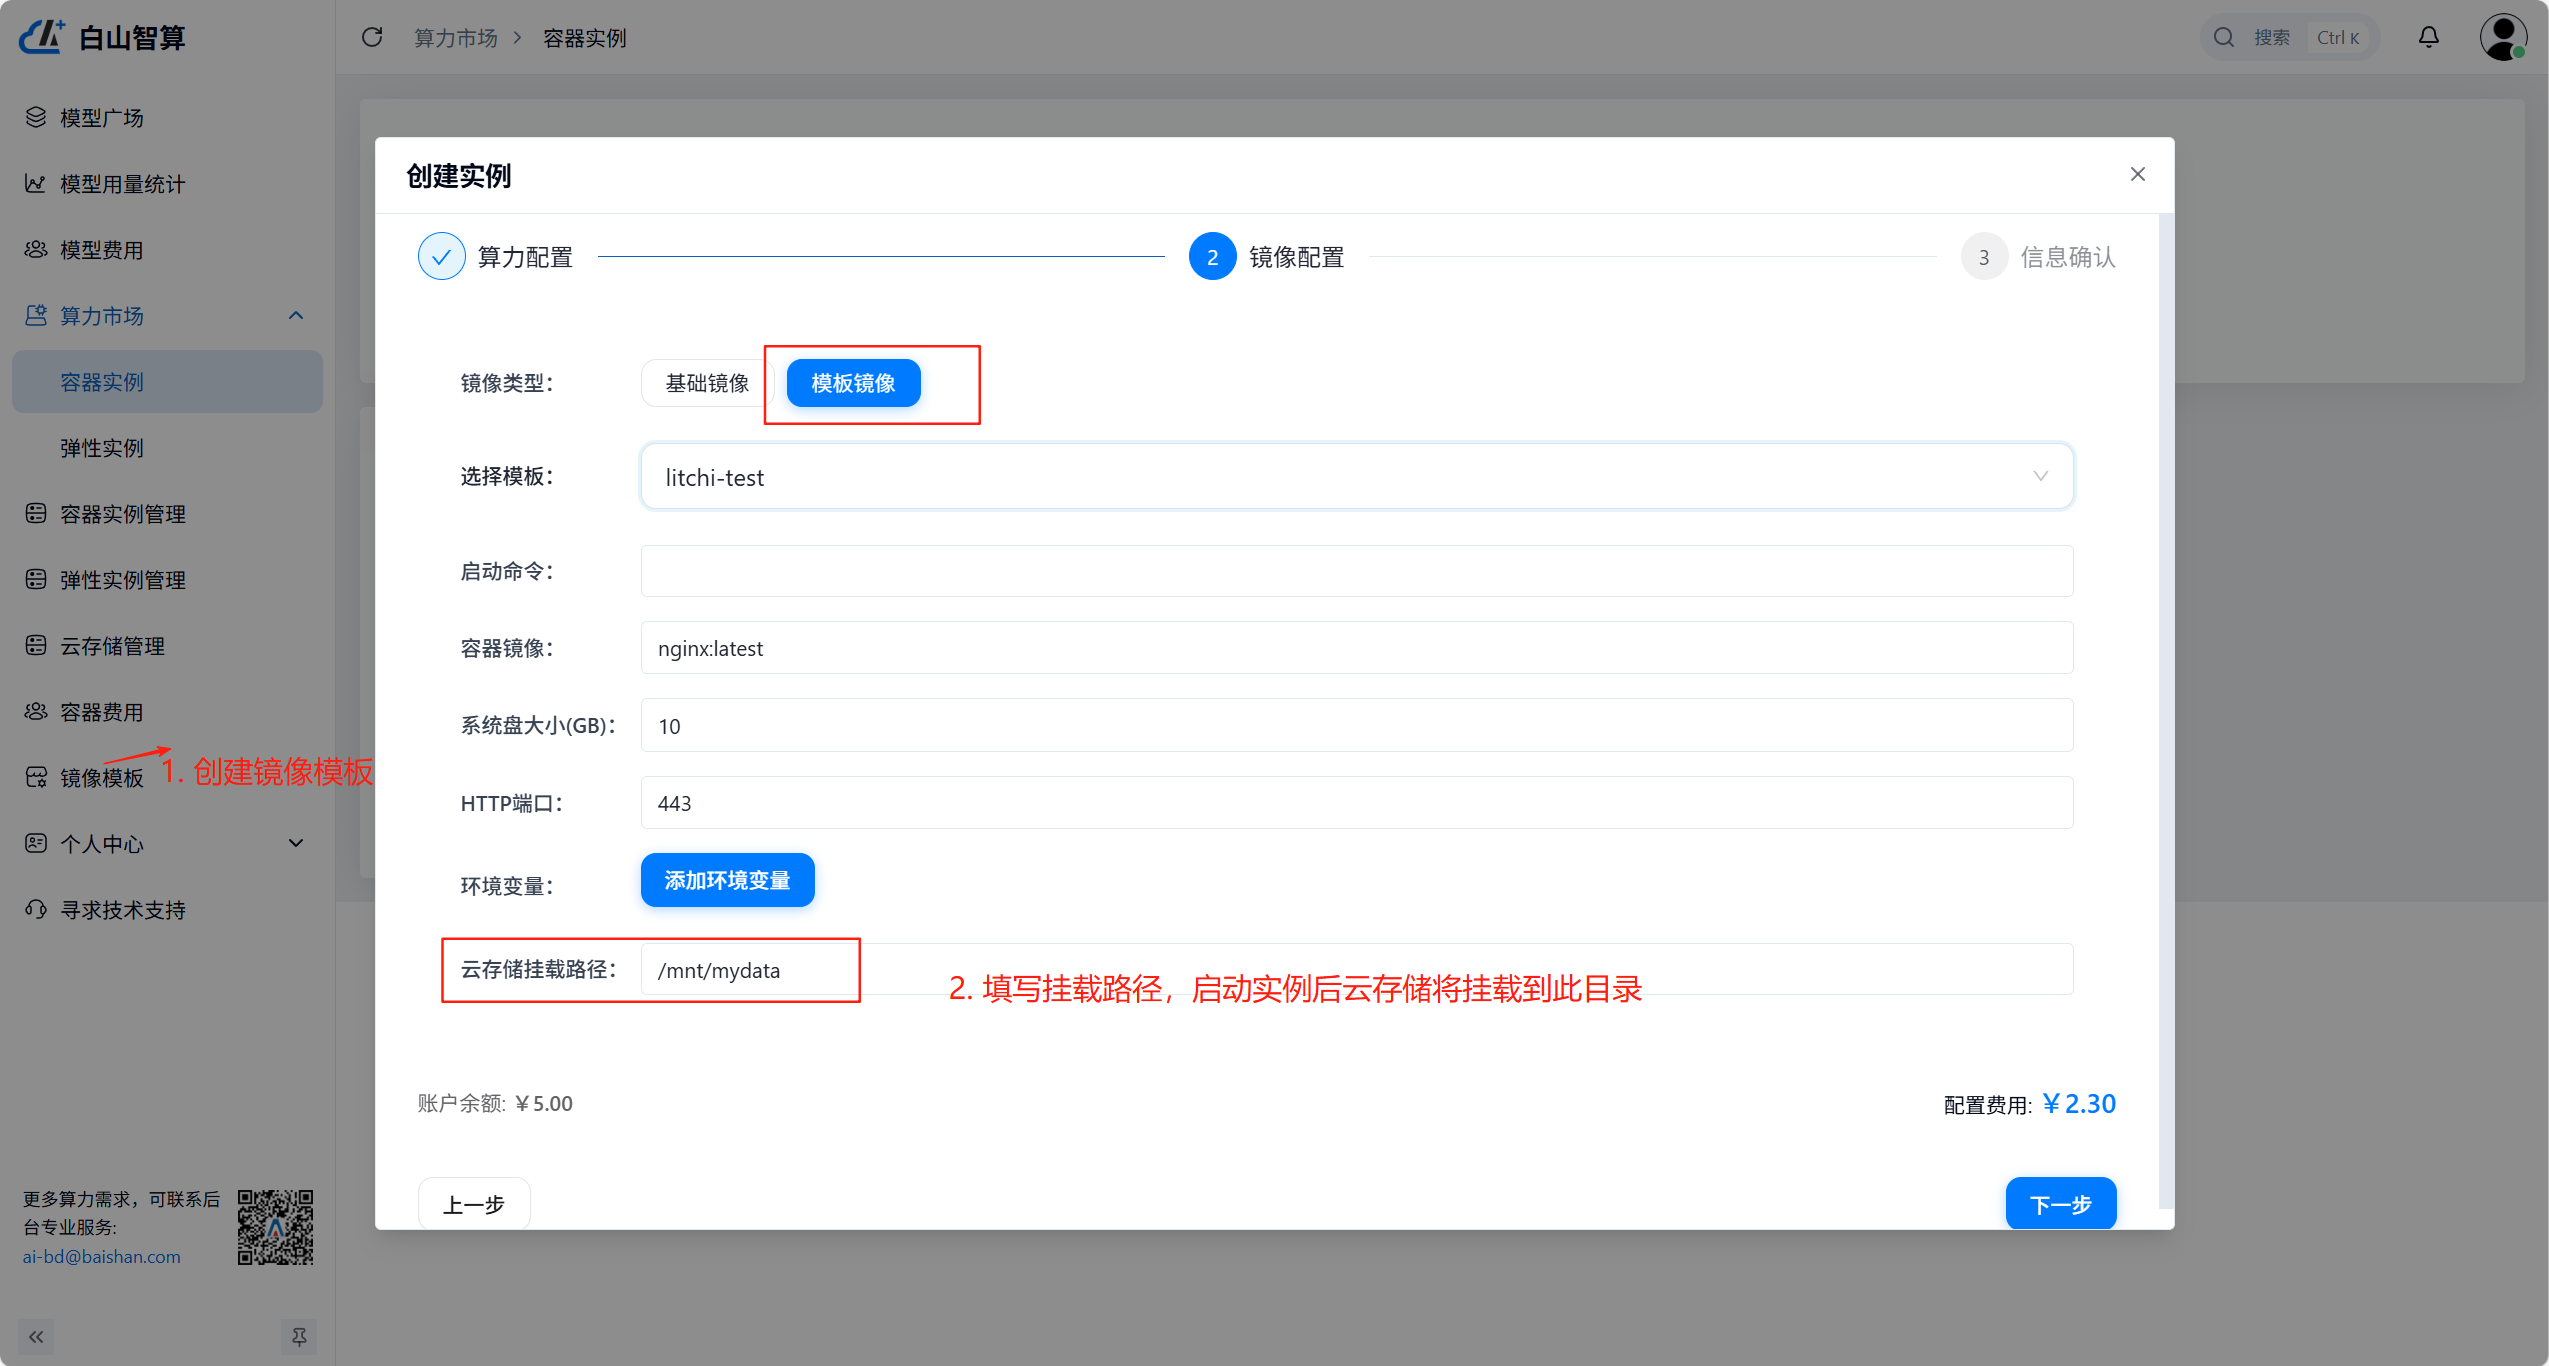Viewport: 2549px width, 1366px height.
Task: Click the pin icon at sidebar bottom
Action: coord(299,1336)
